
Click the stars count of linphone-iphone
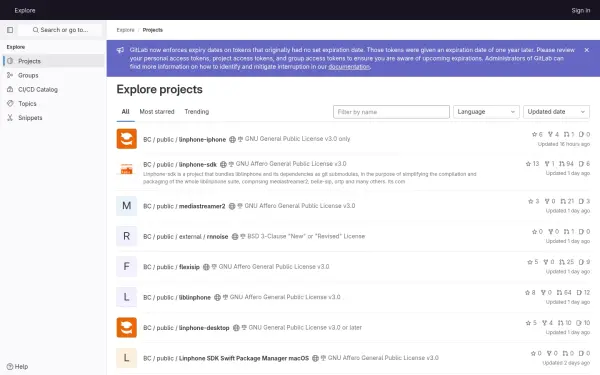click(537, 134)
